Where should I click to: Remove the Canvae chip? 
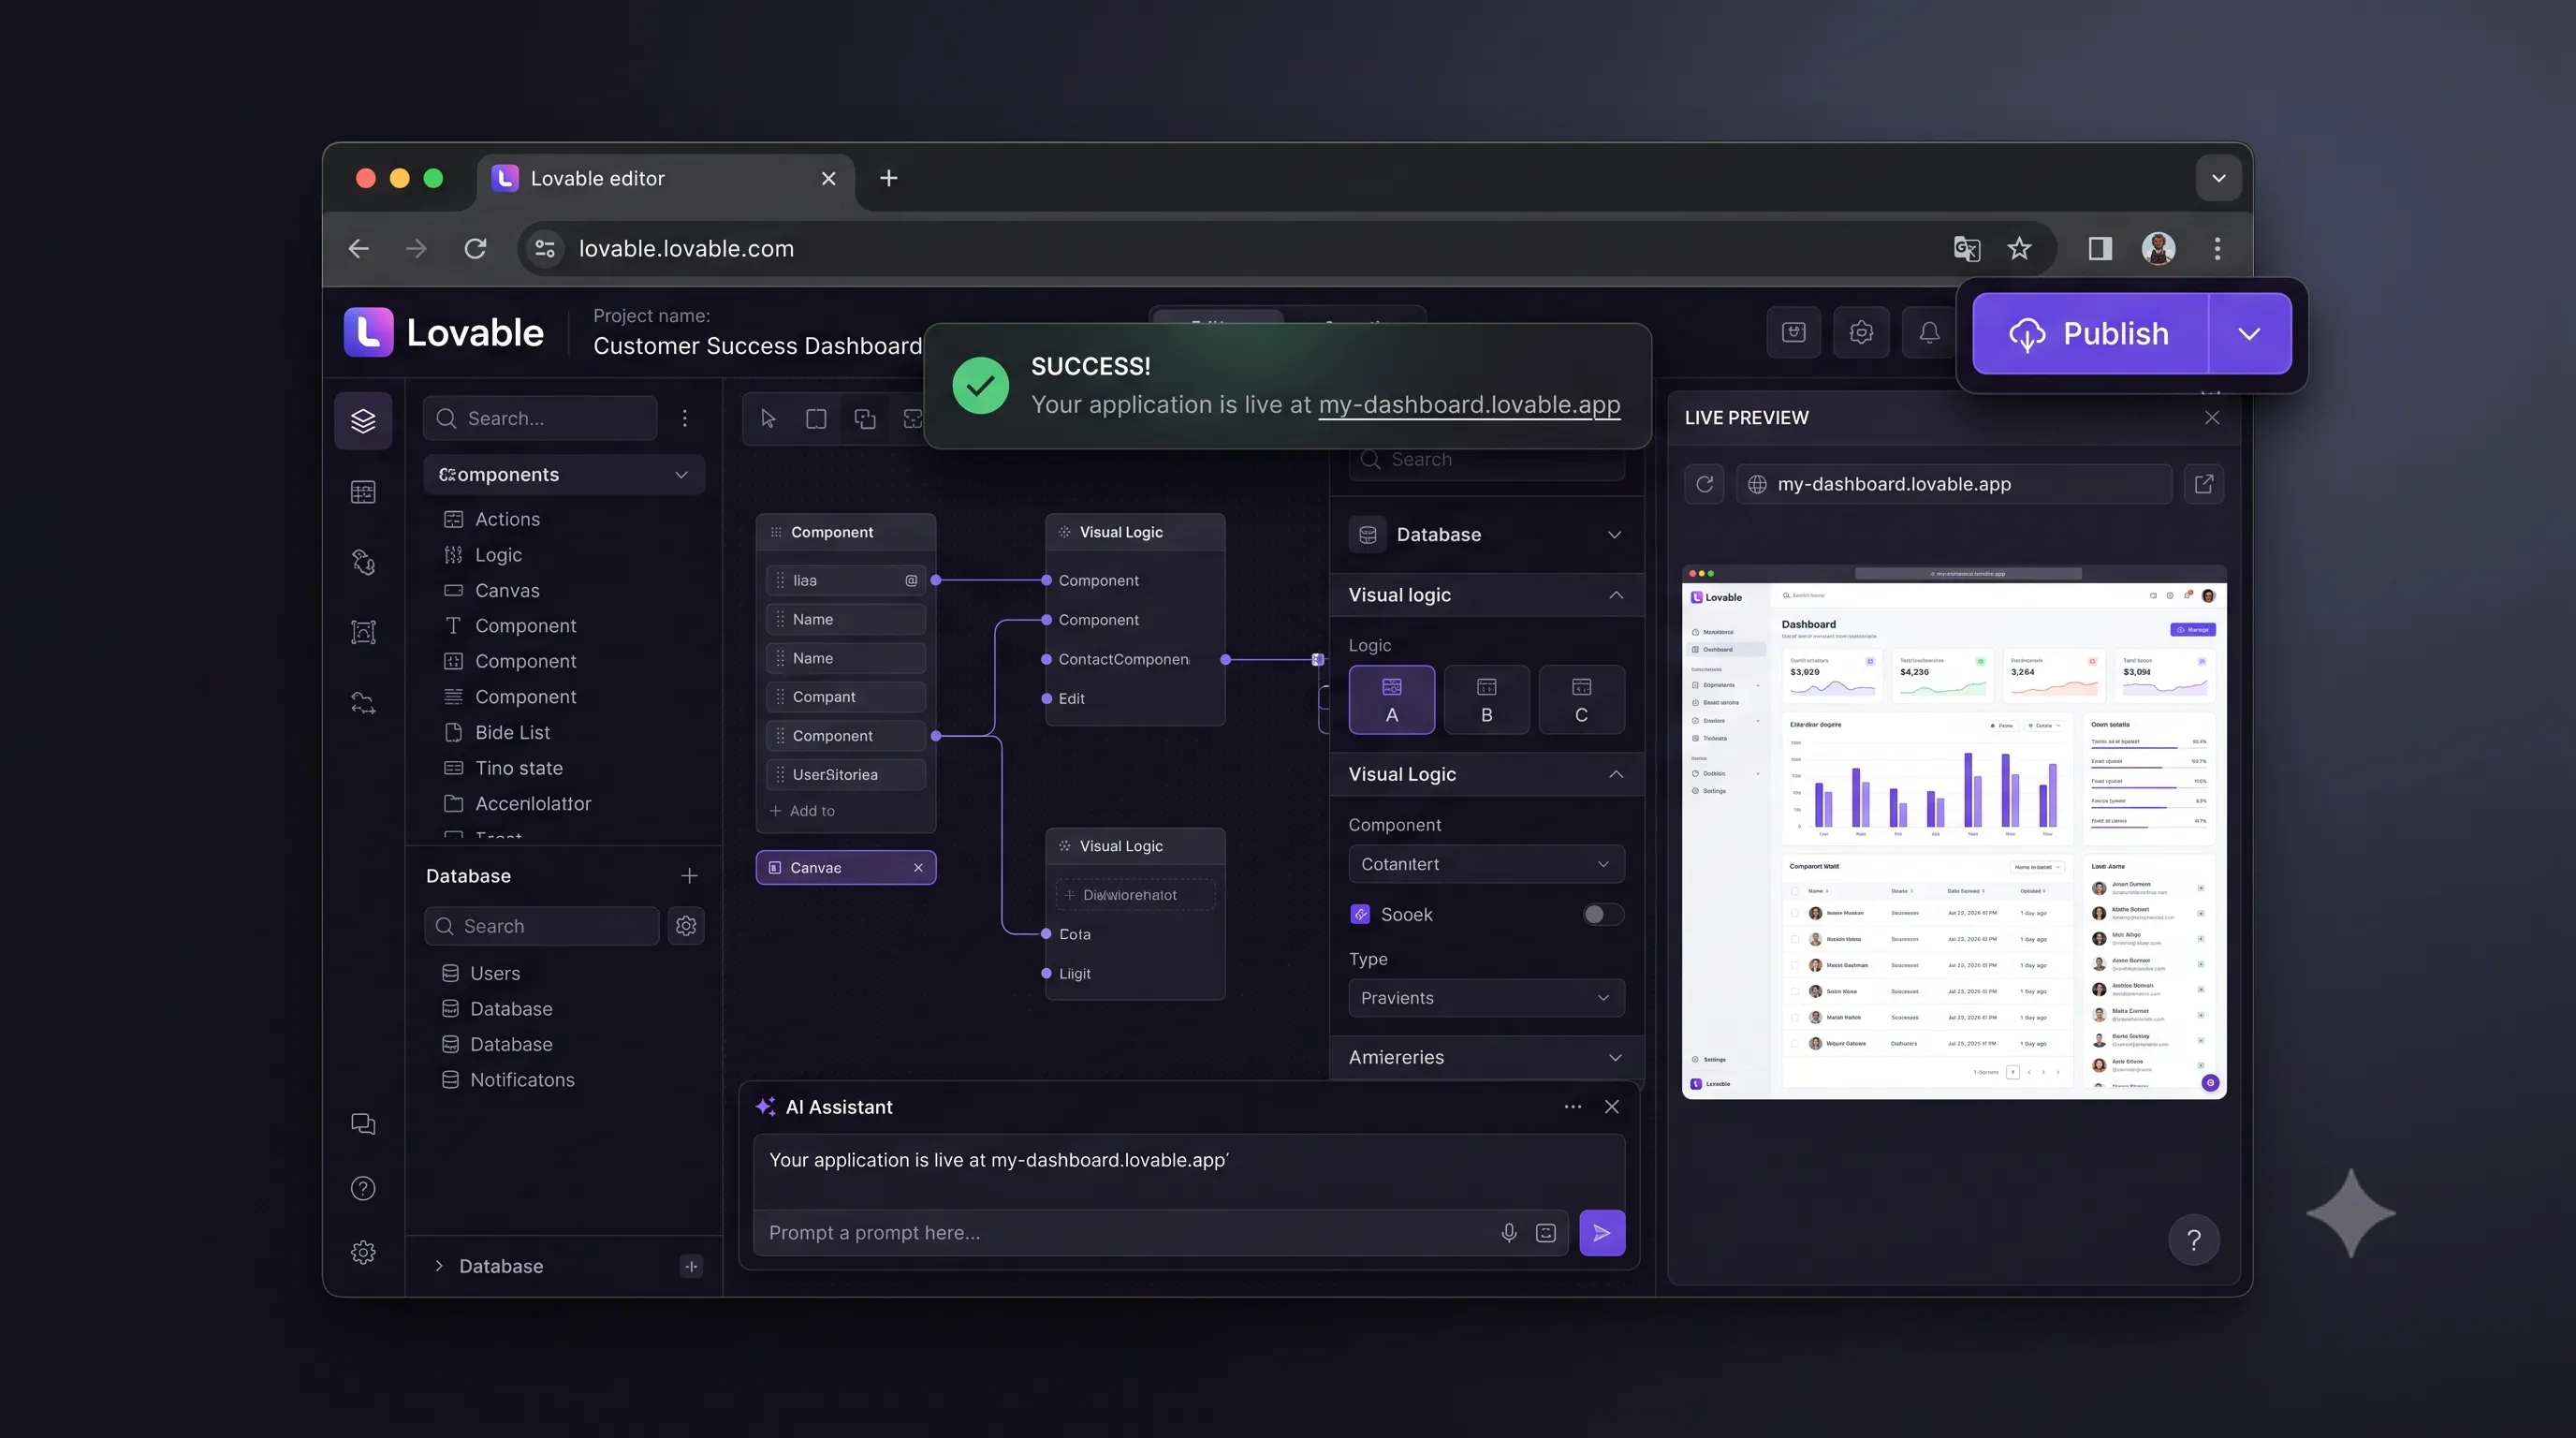coord(918,868)
